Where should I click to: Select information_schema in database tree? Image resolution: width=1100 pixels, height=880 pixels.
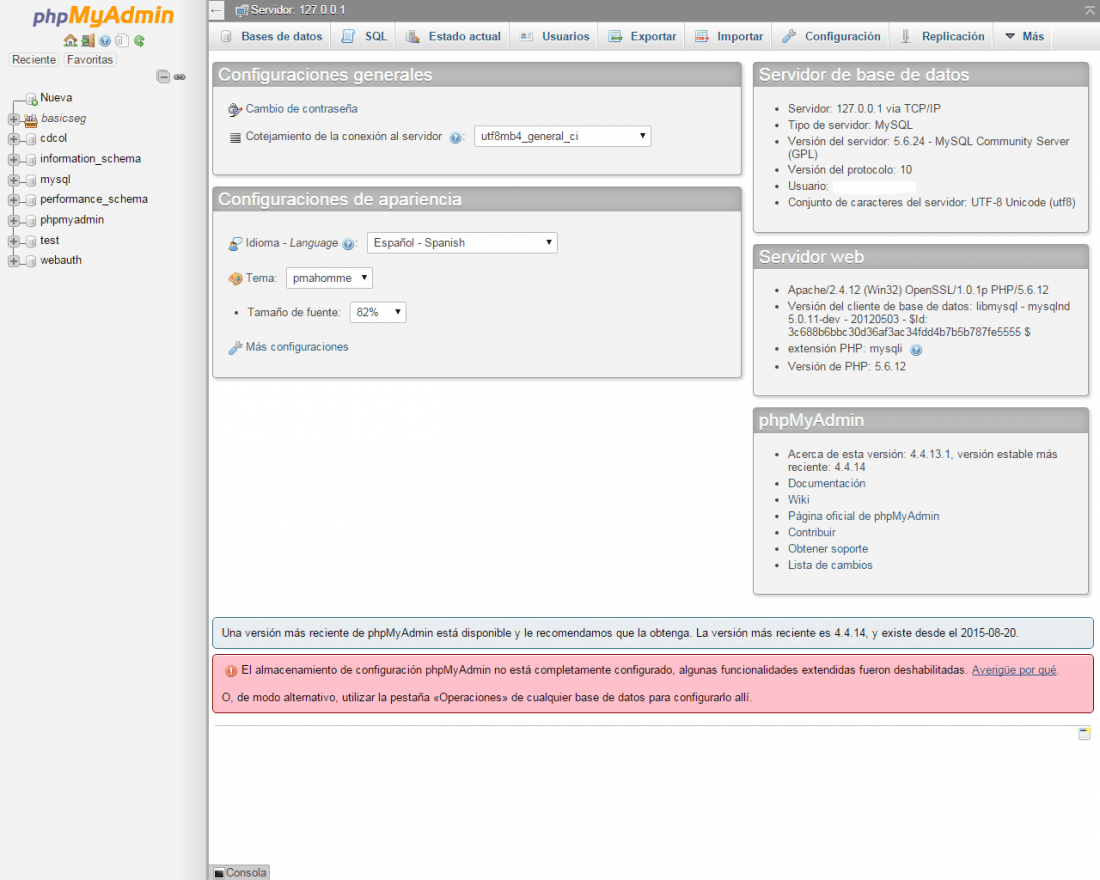90,159
